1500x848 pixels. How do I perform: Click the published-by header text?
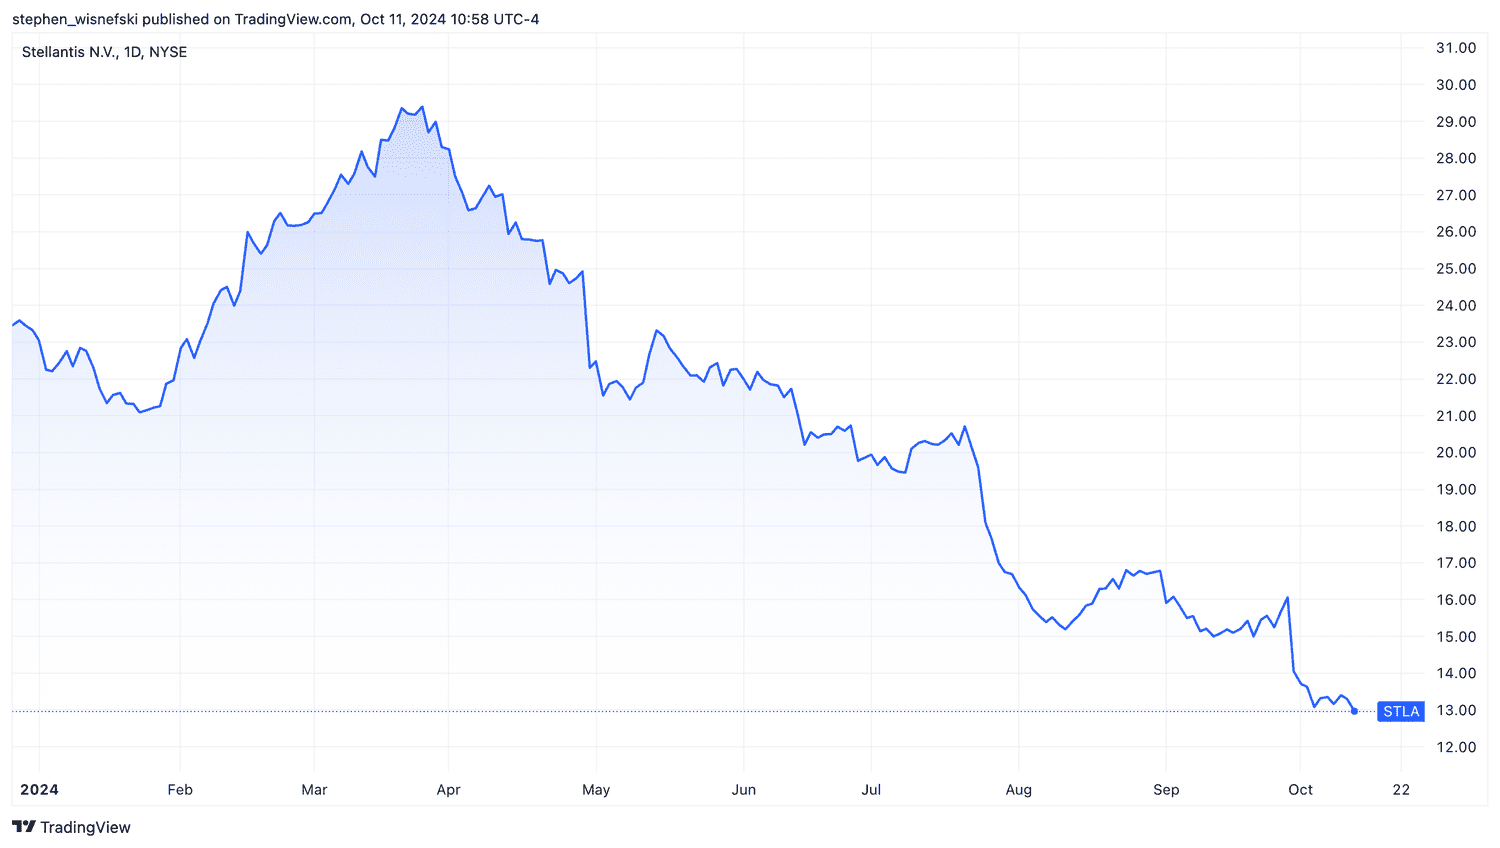pyautogui.click(x=276, y=19)
